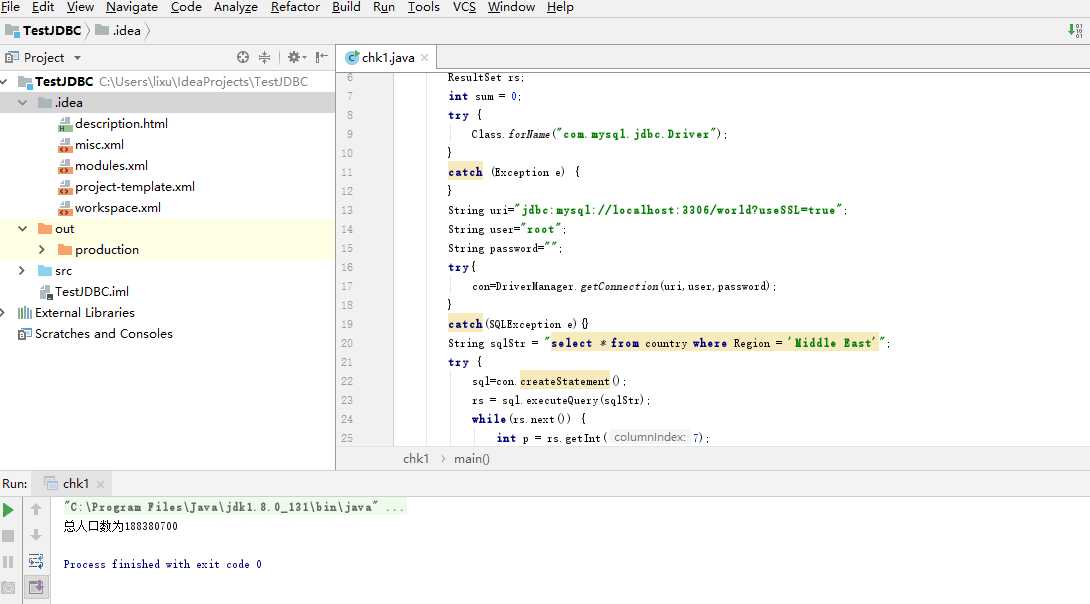This screenshot has width=1090, height=604.
Task: Click the chk1.java tab class icon
Action: (352, 57)
